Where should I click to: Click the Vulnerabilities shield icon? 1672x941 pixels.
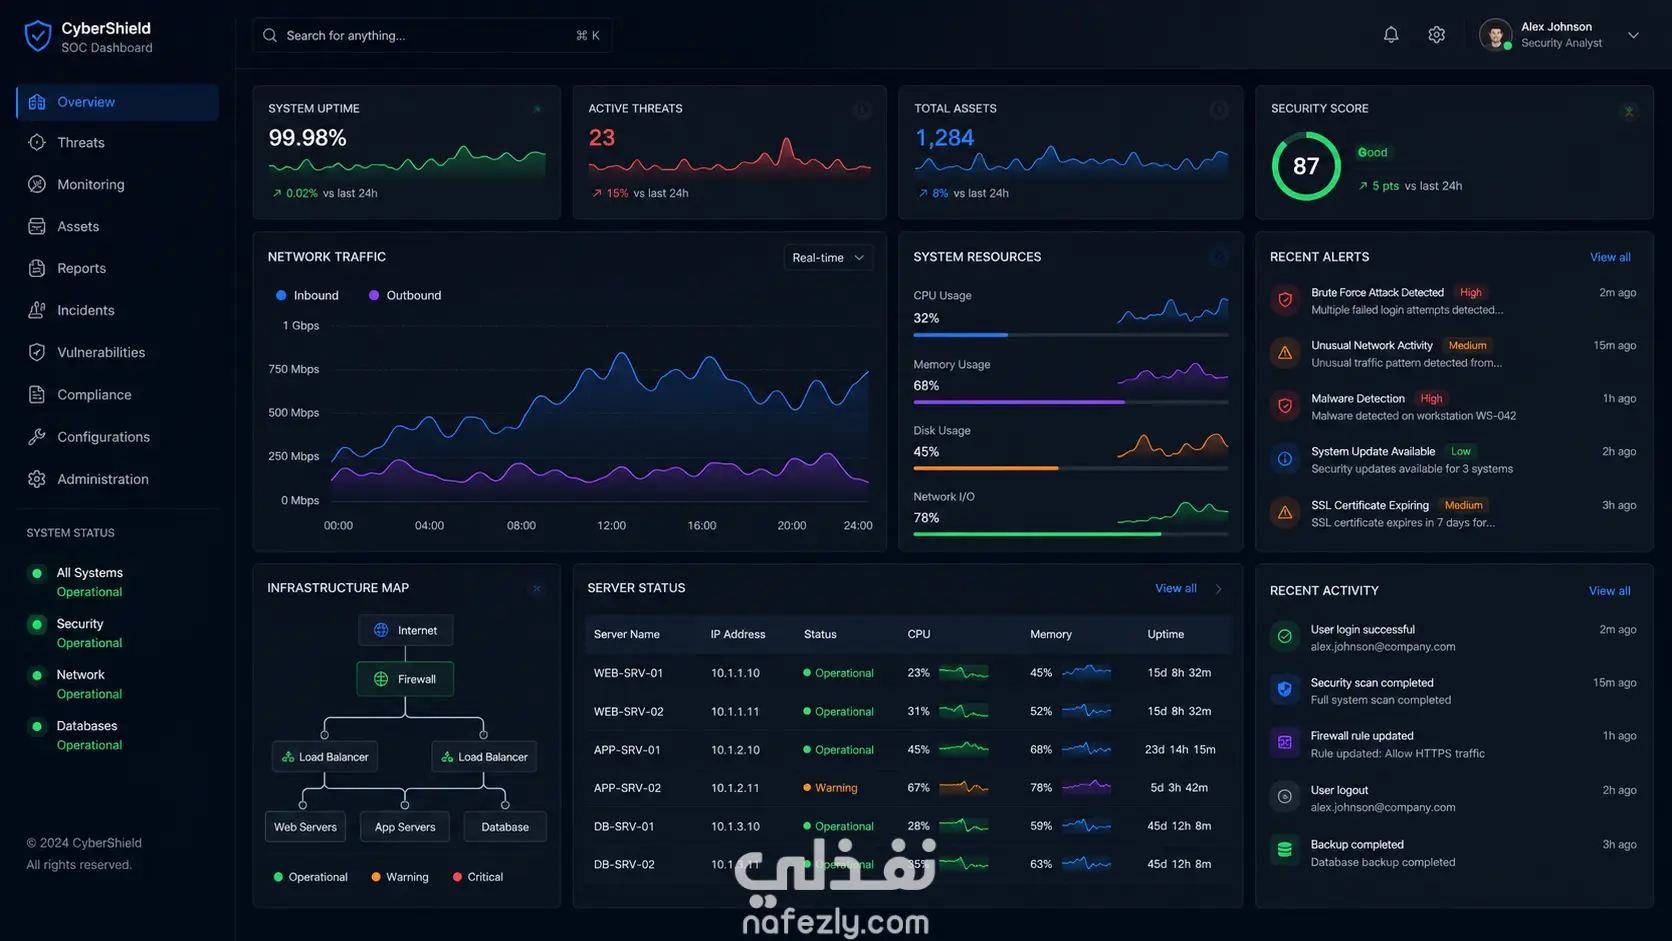(37, 352)
